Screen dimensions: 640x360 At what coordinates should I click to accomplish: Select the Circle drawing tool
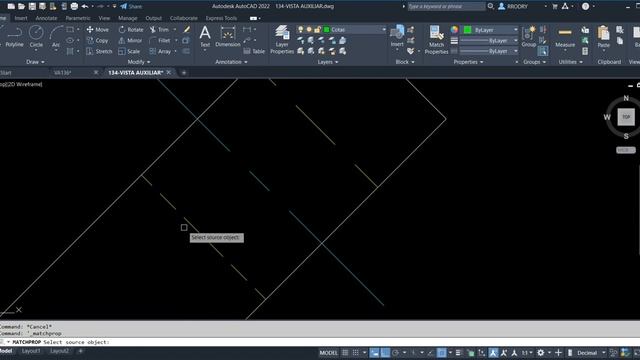[36, 36]
